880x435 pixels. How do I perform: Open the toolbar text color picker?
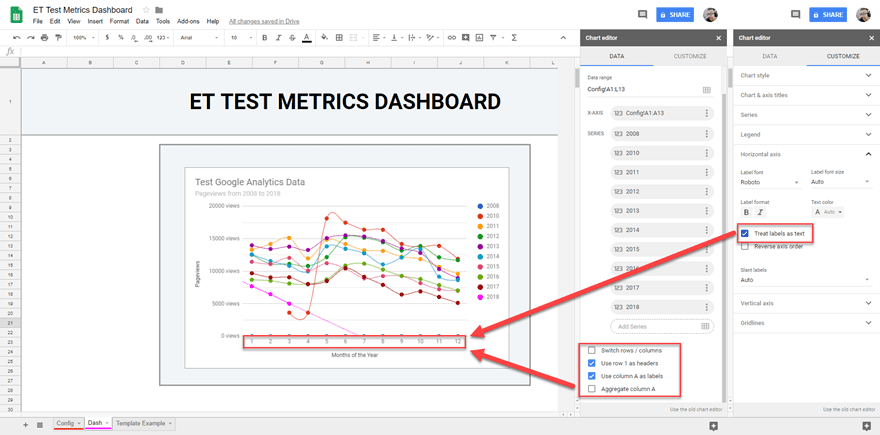pyautogui.click(x=306, y=38)
